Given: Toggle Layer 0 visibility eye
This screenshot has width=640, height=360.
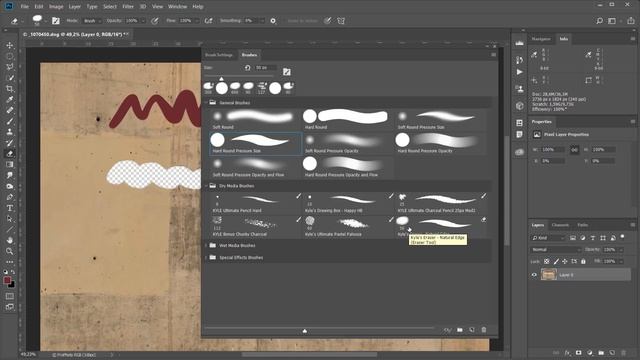Looking at the screenshot, I should click(x=534, y=275).
